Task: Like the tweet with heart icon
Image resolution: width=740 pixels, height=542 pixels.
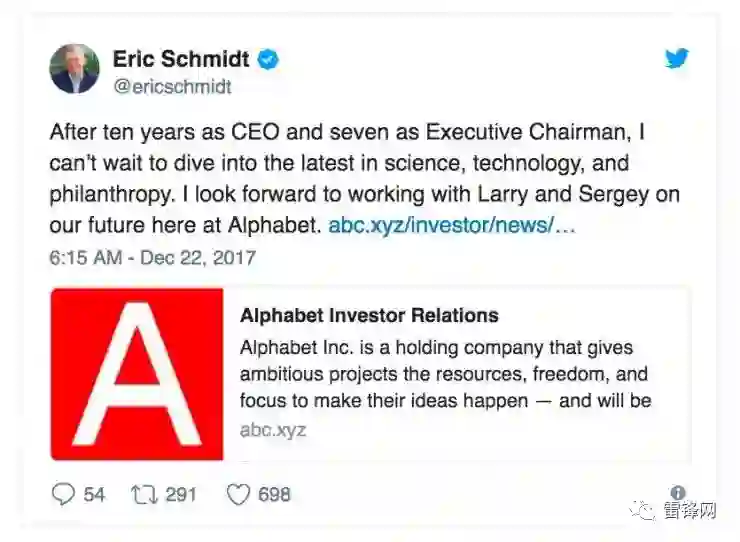Action: (236, 494)
